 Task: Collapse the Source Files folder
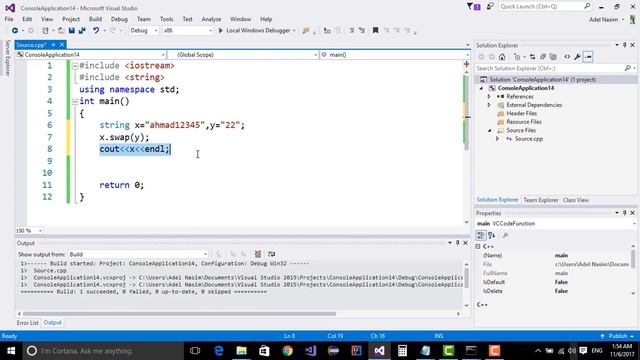tap(489, 131)
